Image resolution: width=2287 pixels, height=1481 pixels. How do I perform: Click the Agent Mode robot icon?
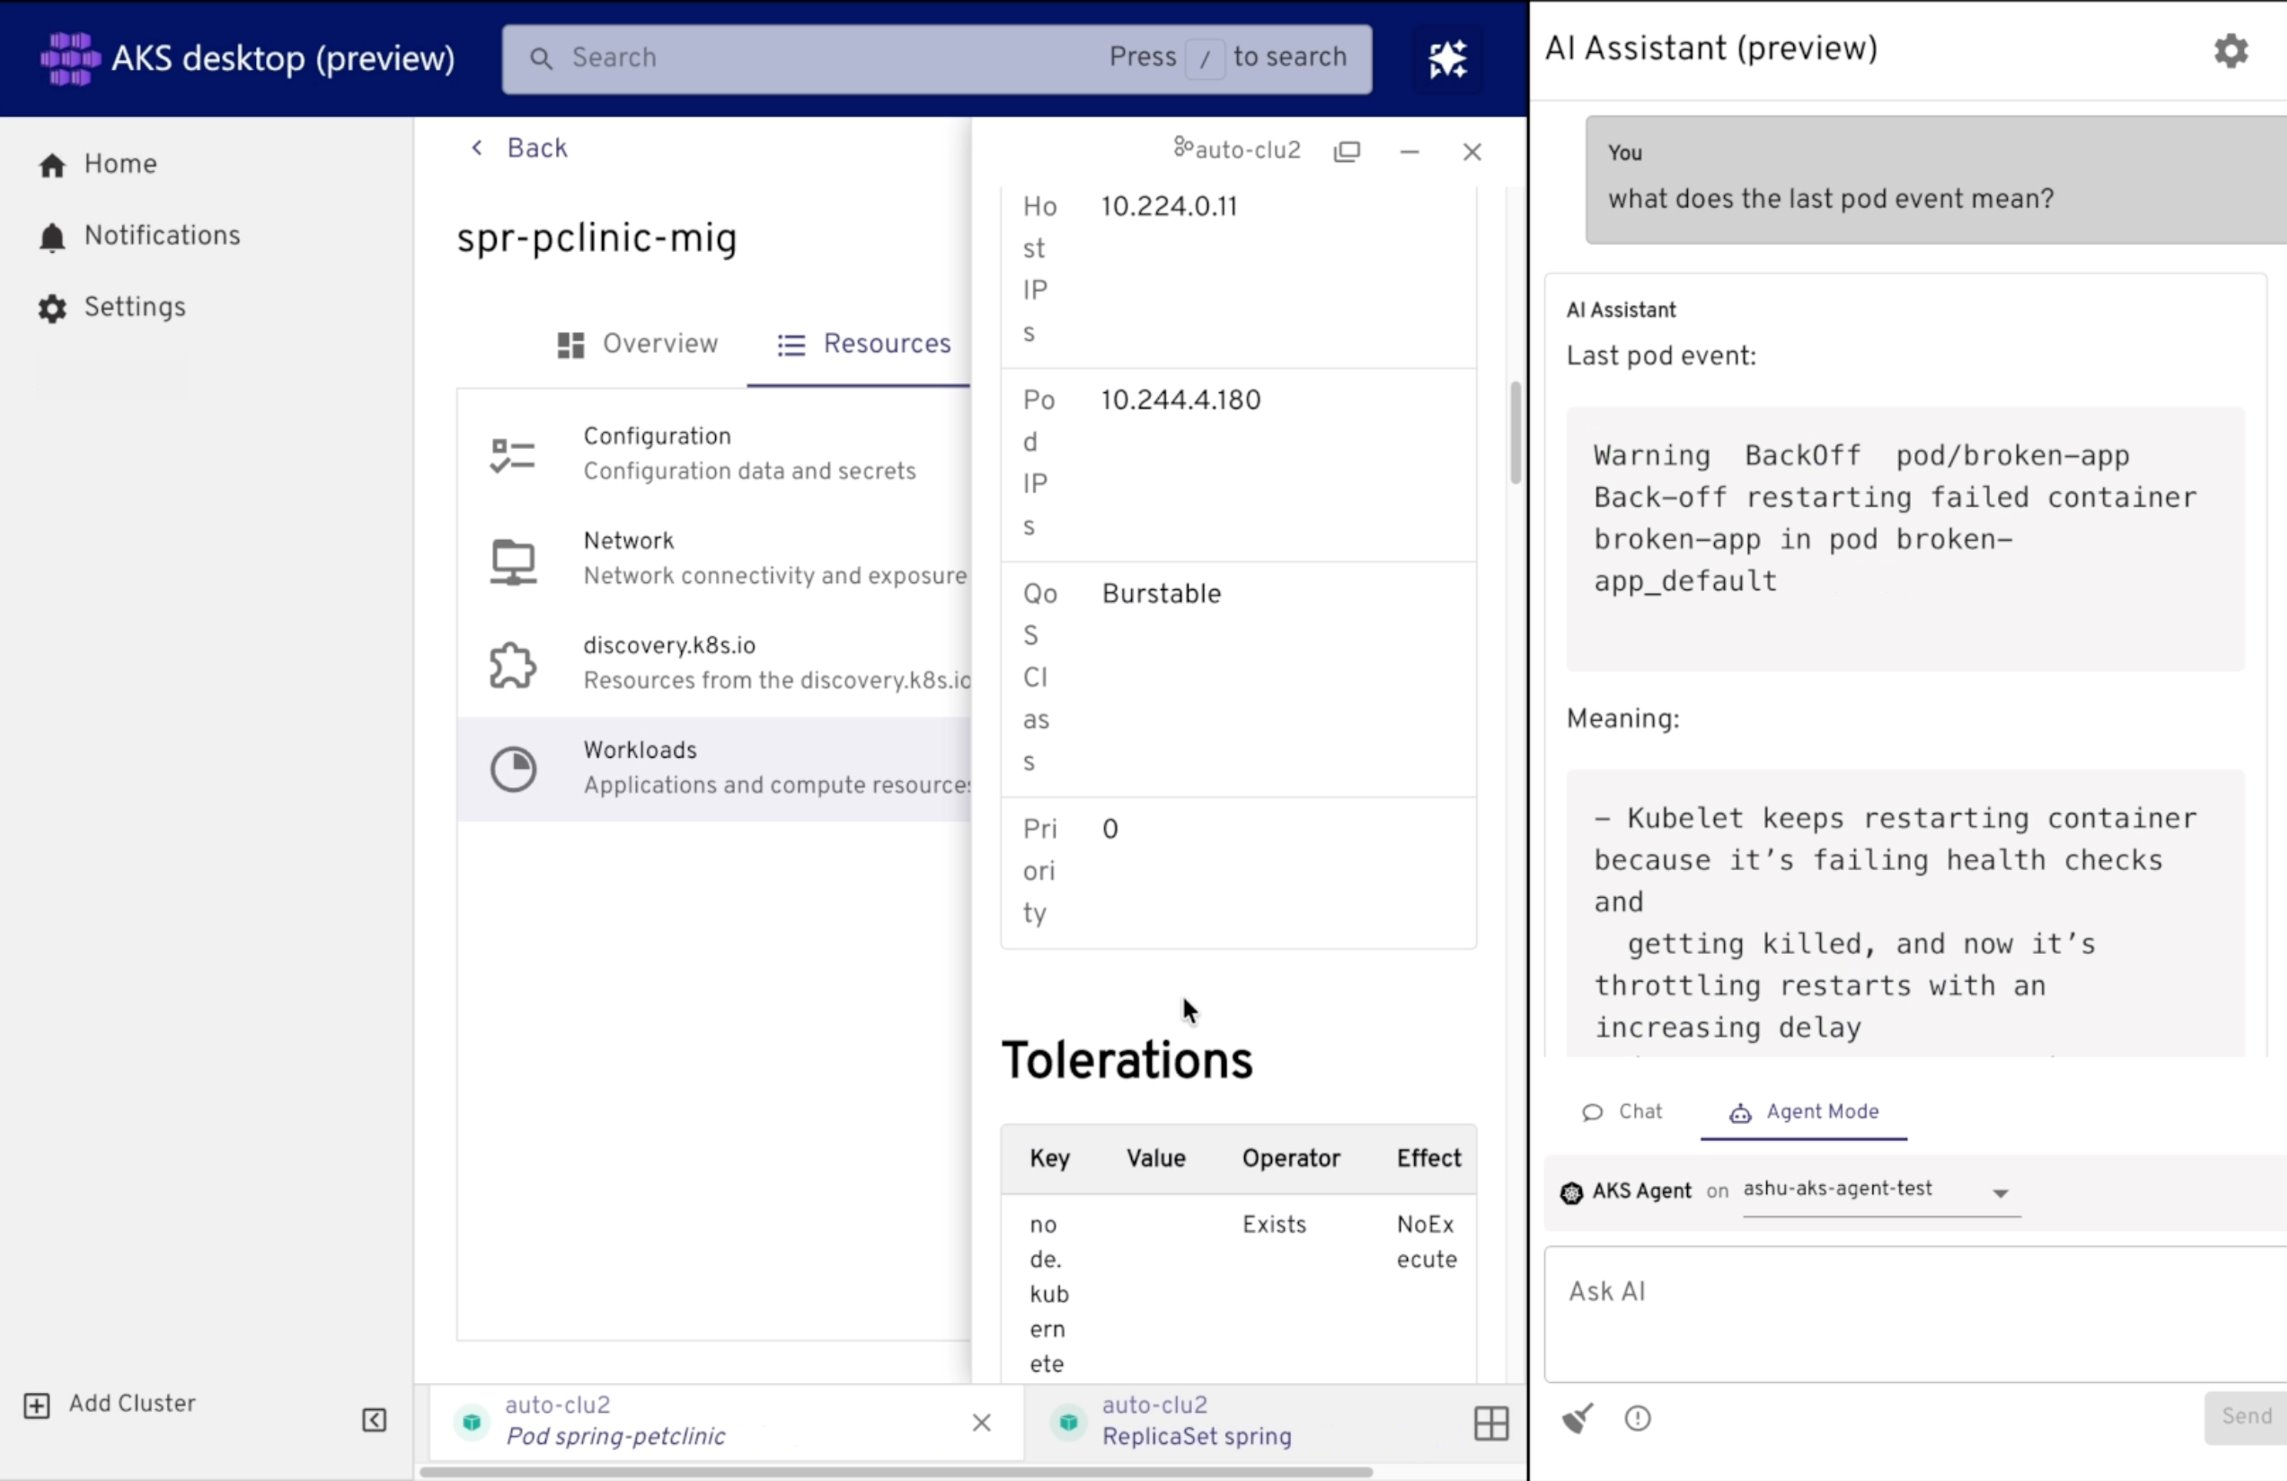pyautogui.click(x=1740, y=1113)
